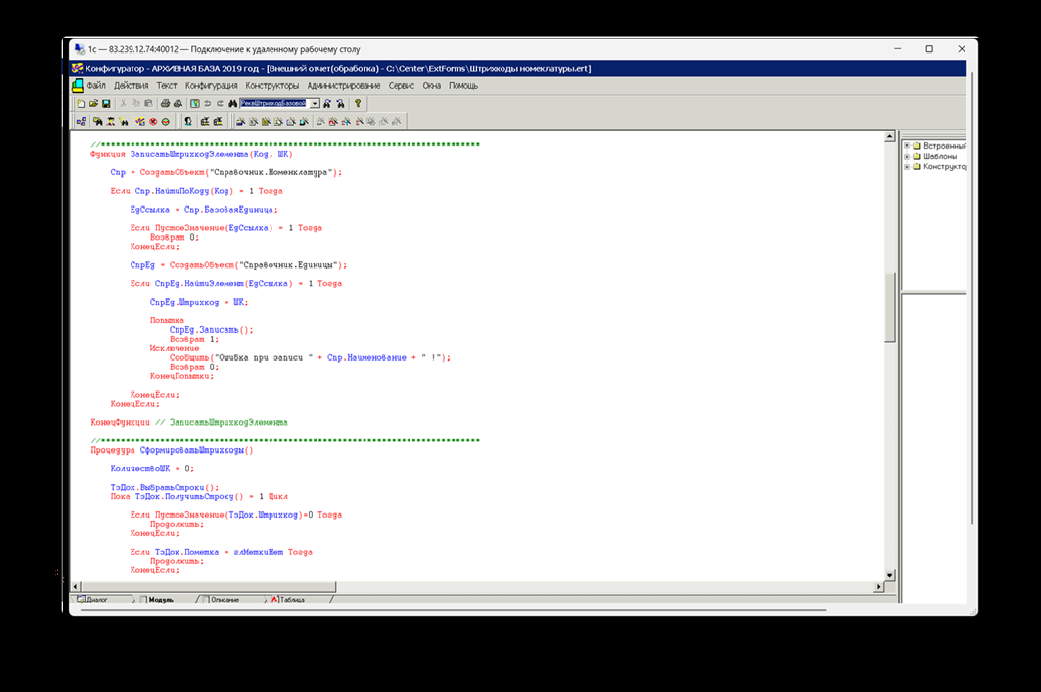Click the 'Попытка' keyword line
The height and width of the screenshot is (692, 1041).
coord(167,321)
